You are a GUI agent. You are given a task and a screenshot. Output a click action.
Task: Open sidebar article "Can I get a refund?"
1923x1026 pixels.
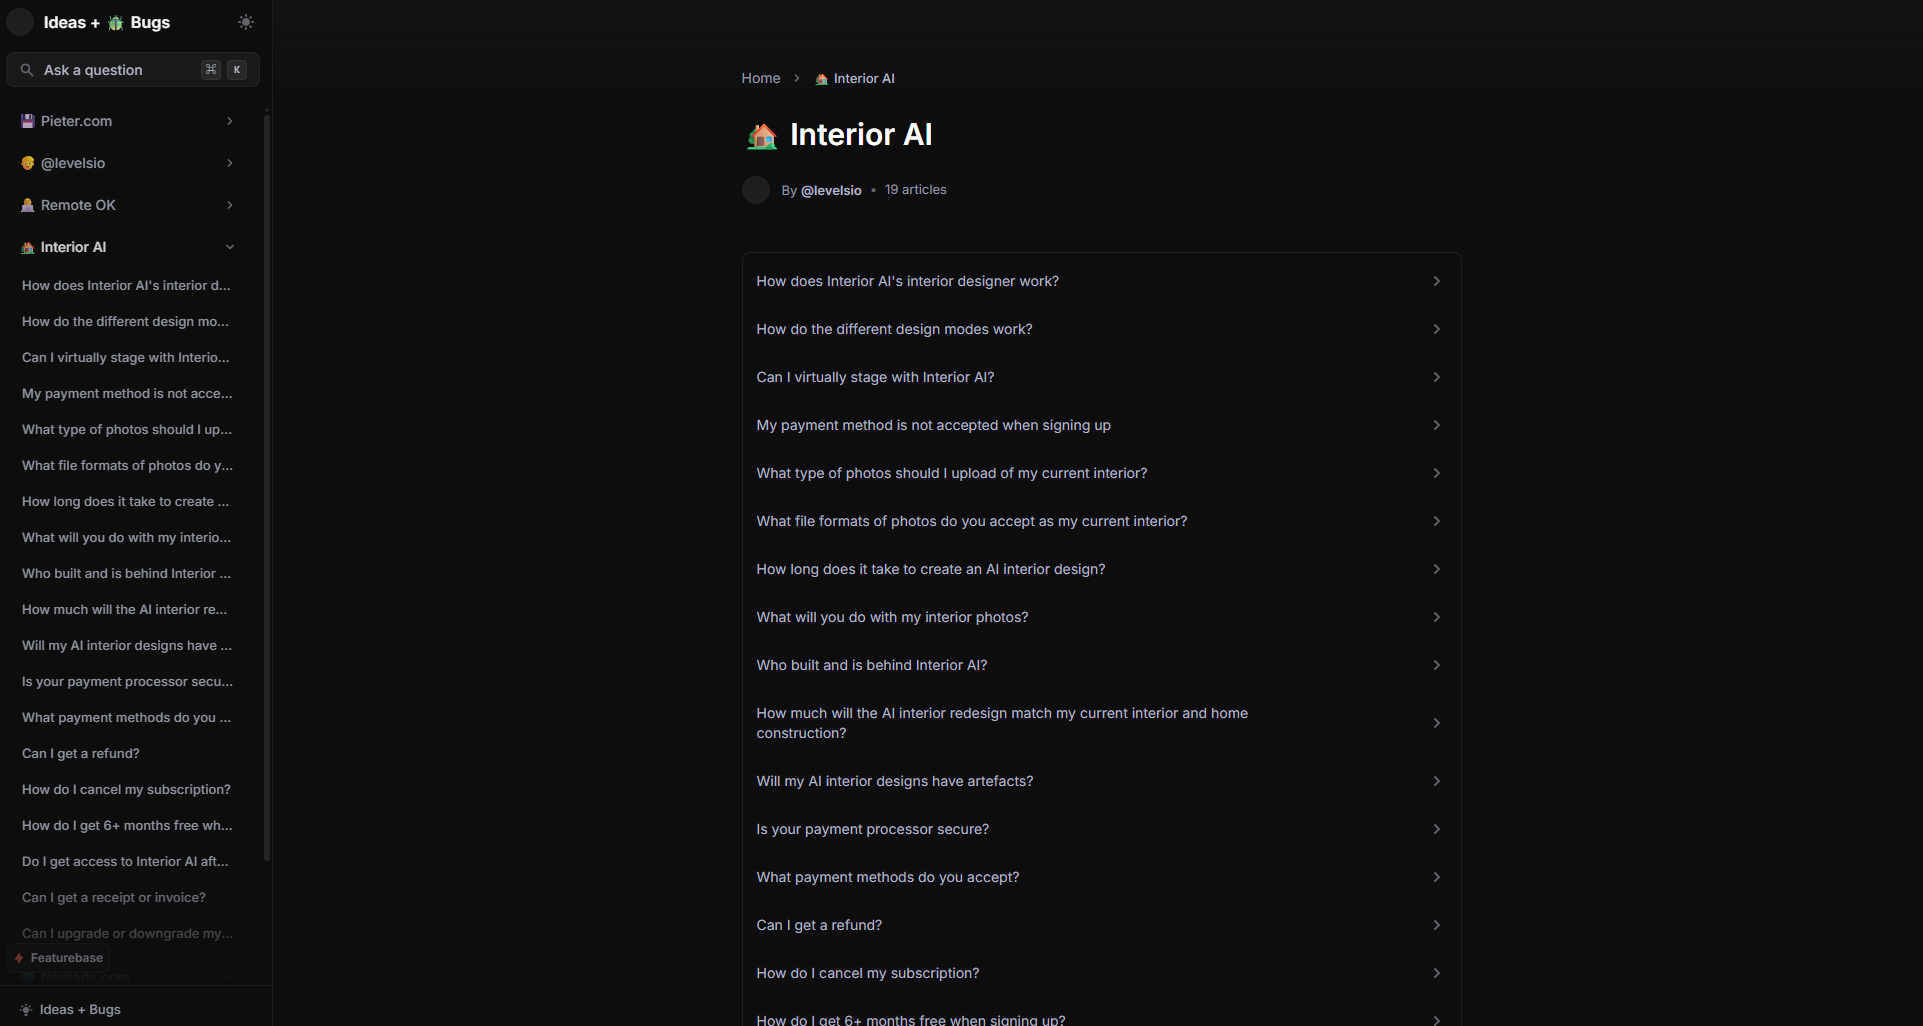click(x=81, y=753)
